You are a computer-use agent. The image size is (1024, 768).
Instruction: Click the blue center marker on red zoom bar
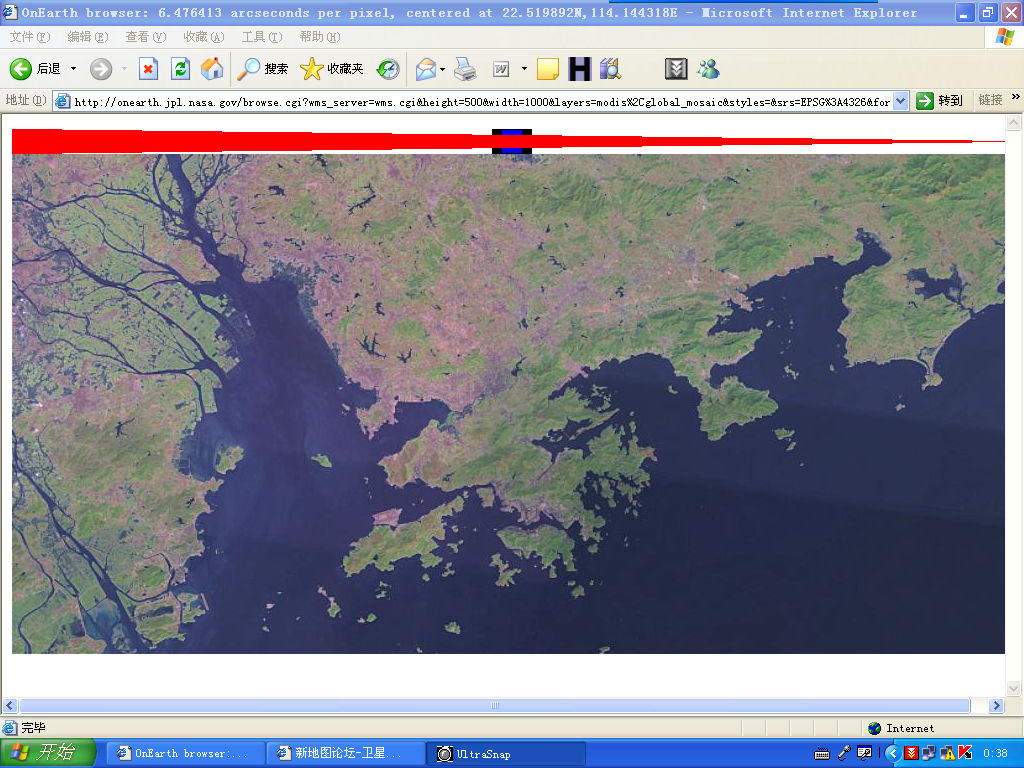pyautogui.click(x=511, y=141)
